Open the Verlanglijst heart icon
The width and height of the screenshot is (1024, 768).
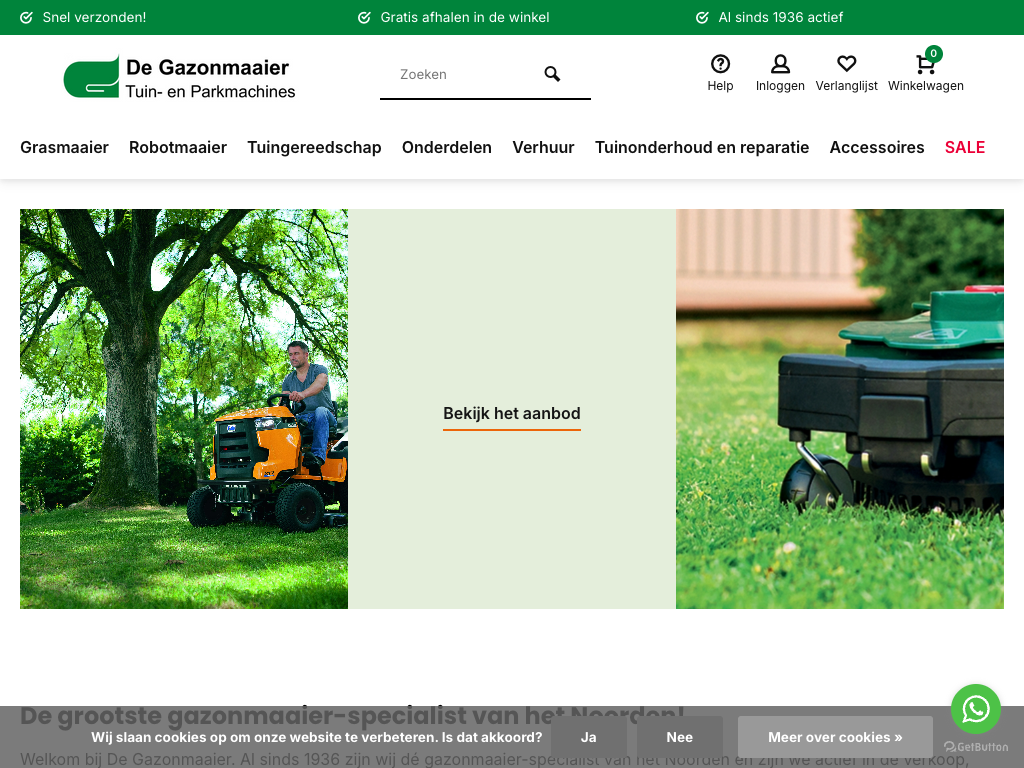846,65
